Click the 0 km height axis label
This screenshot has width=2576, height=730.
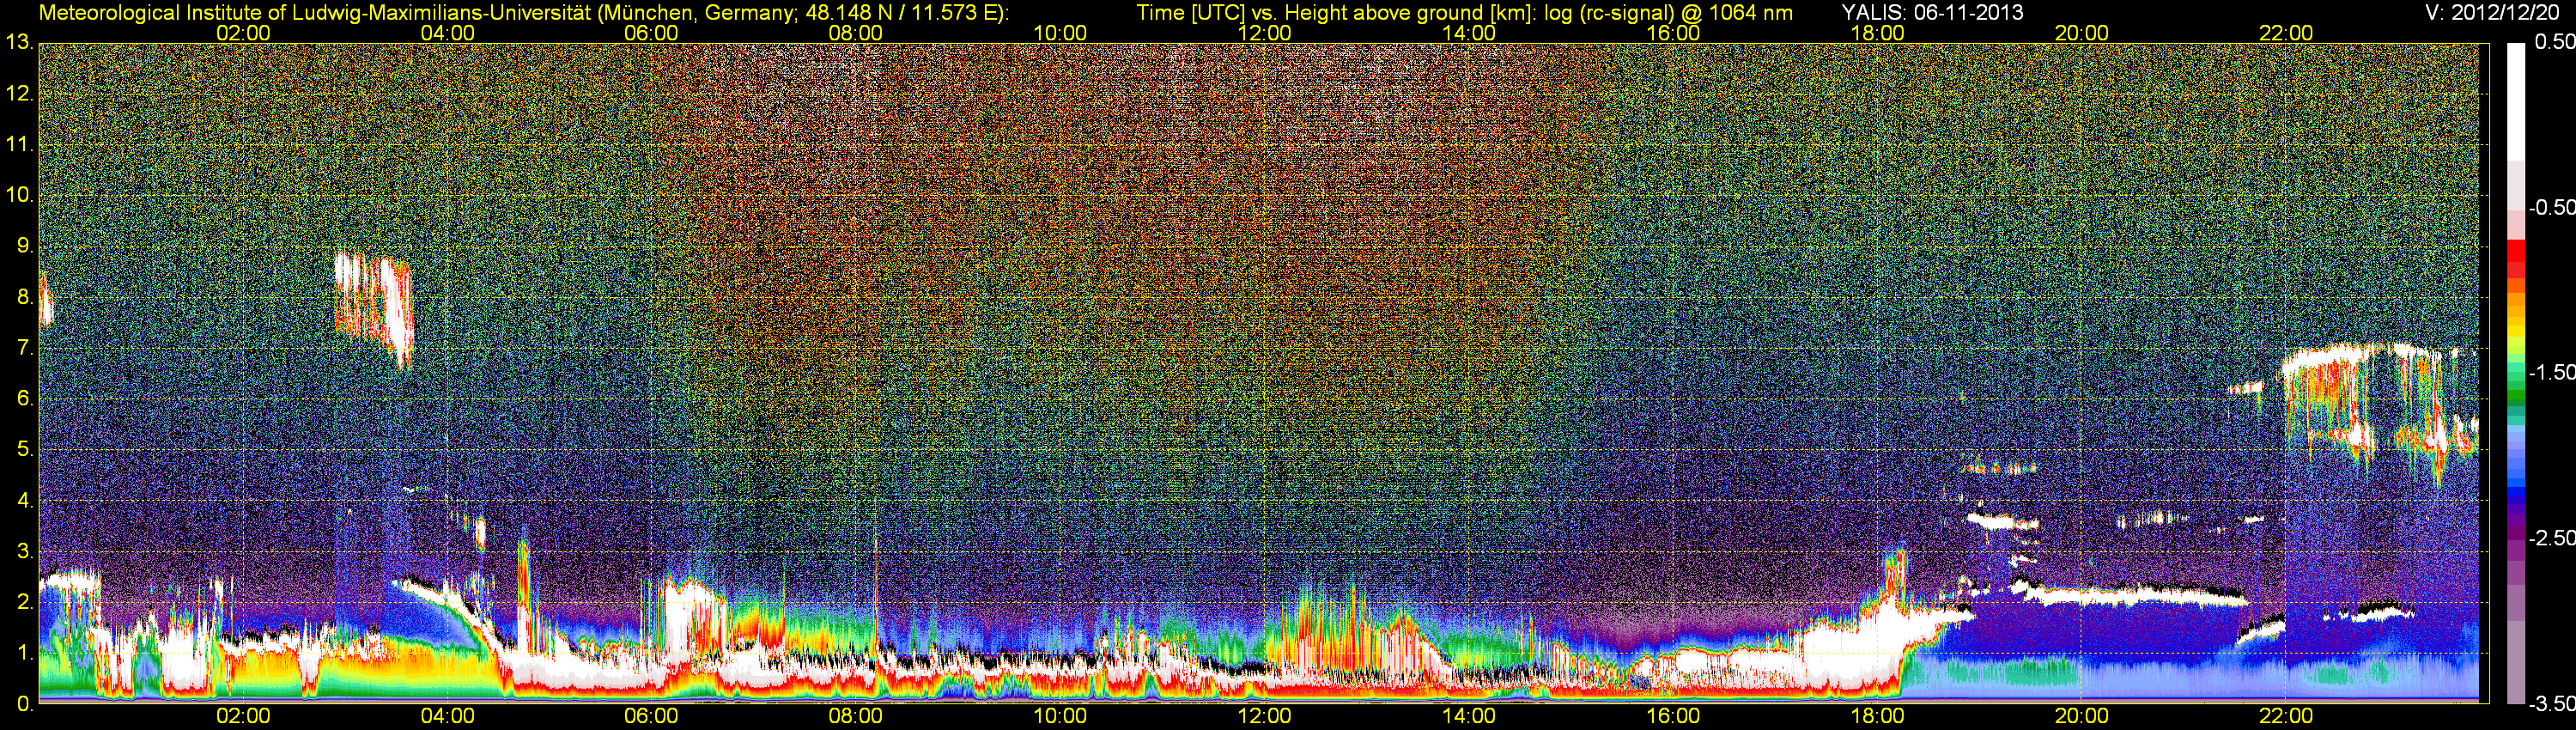pos(25,704)
